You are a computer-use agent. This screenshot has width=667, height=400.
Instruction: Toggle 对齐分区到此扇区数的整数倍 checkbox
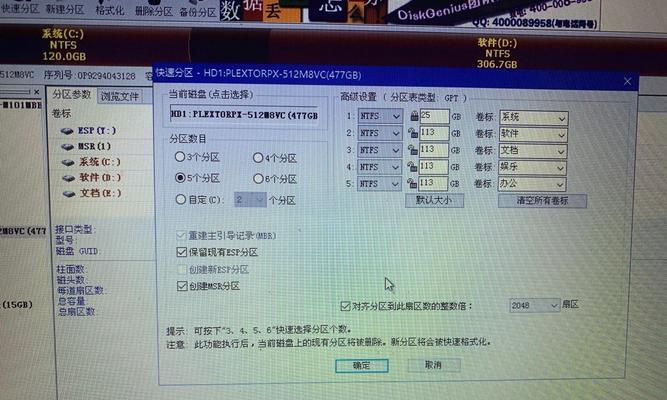(x=345, y=306)
